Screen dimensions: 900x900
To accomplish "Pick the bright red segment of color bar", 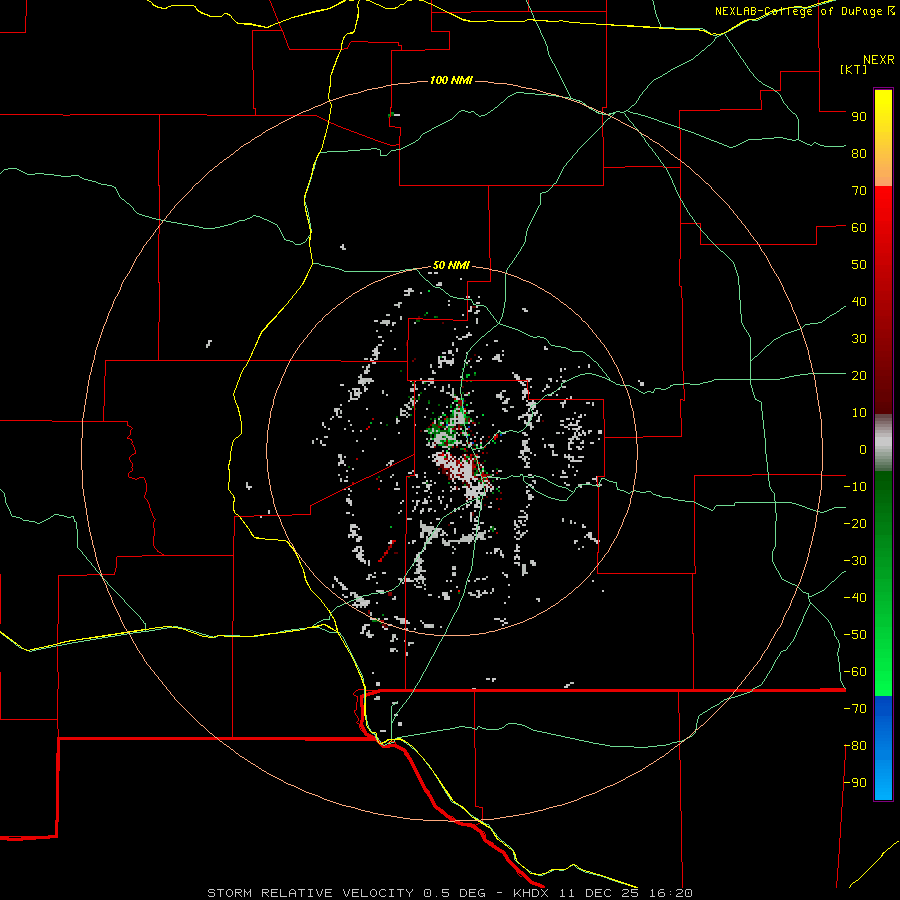I will click(x=883, y=230).
